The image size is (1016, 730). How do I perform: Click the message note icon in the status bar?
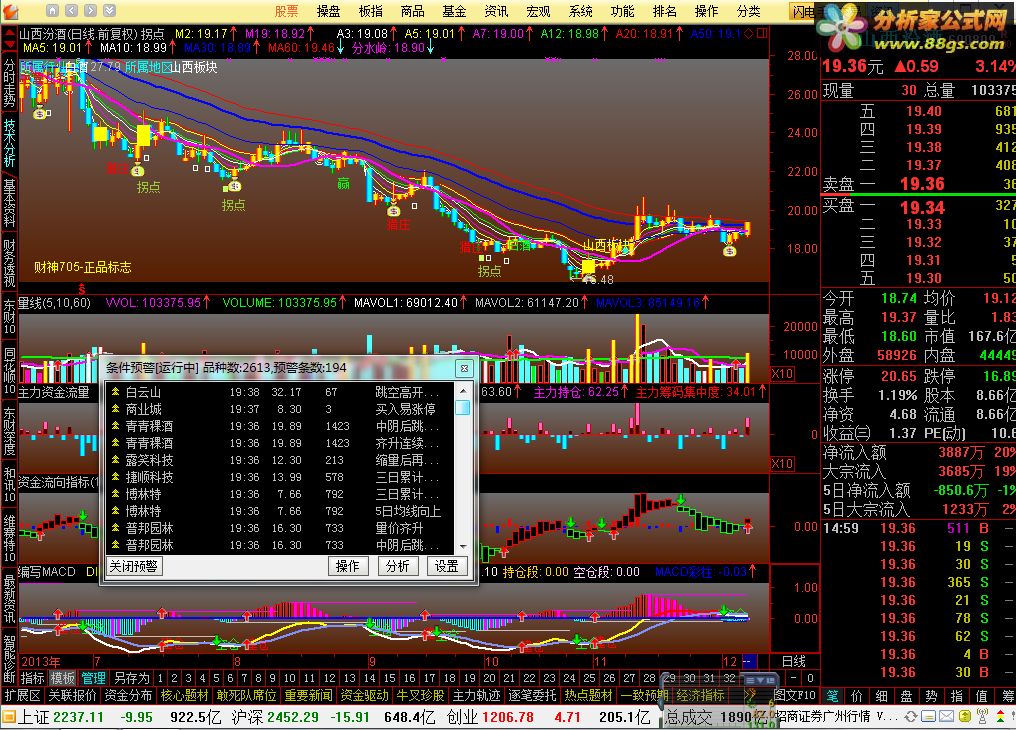(x=928, y=716)
